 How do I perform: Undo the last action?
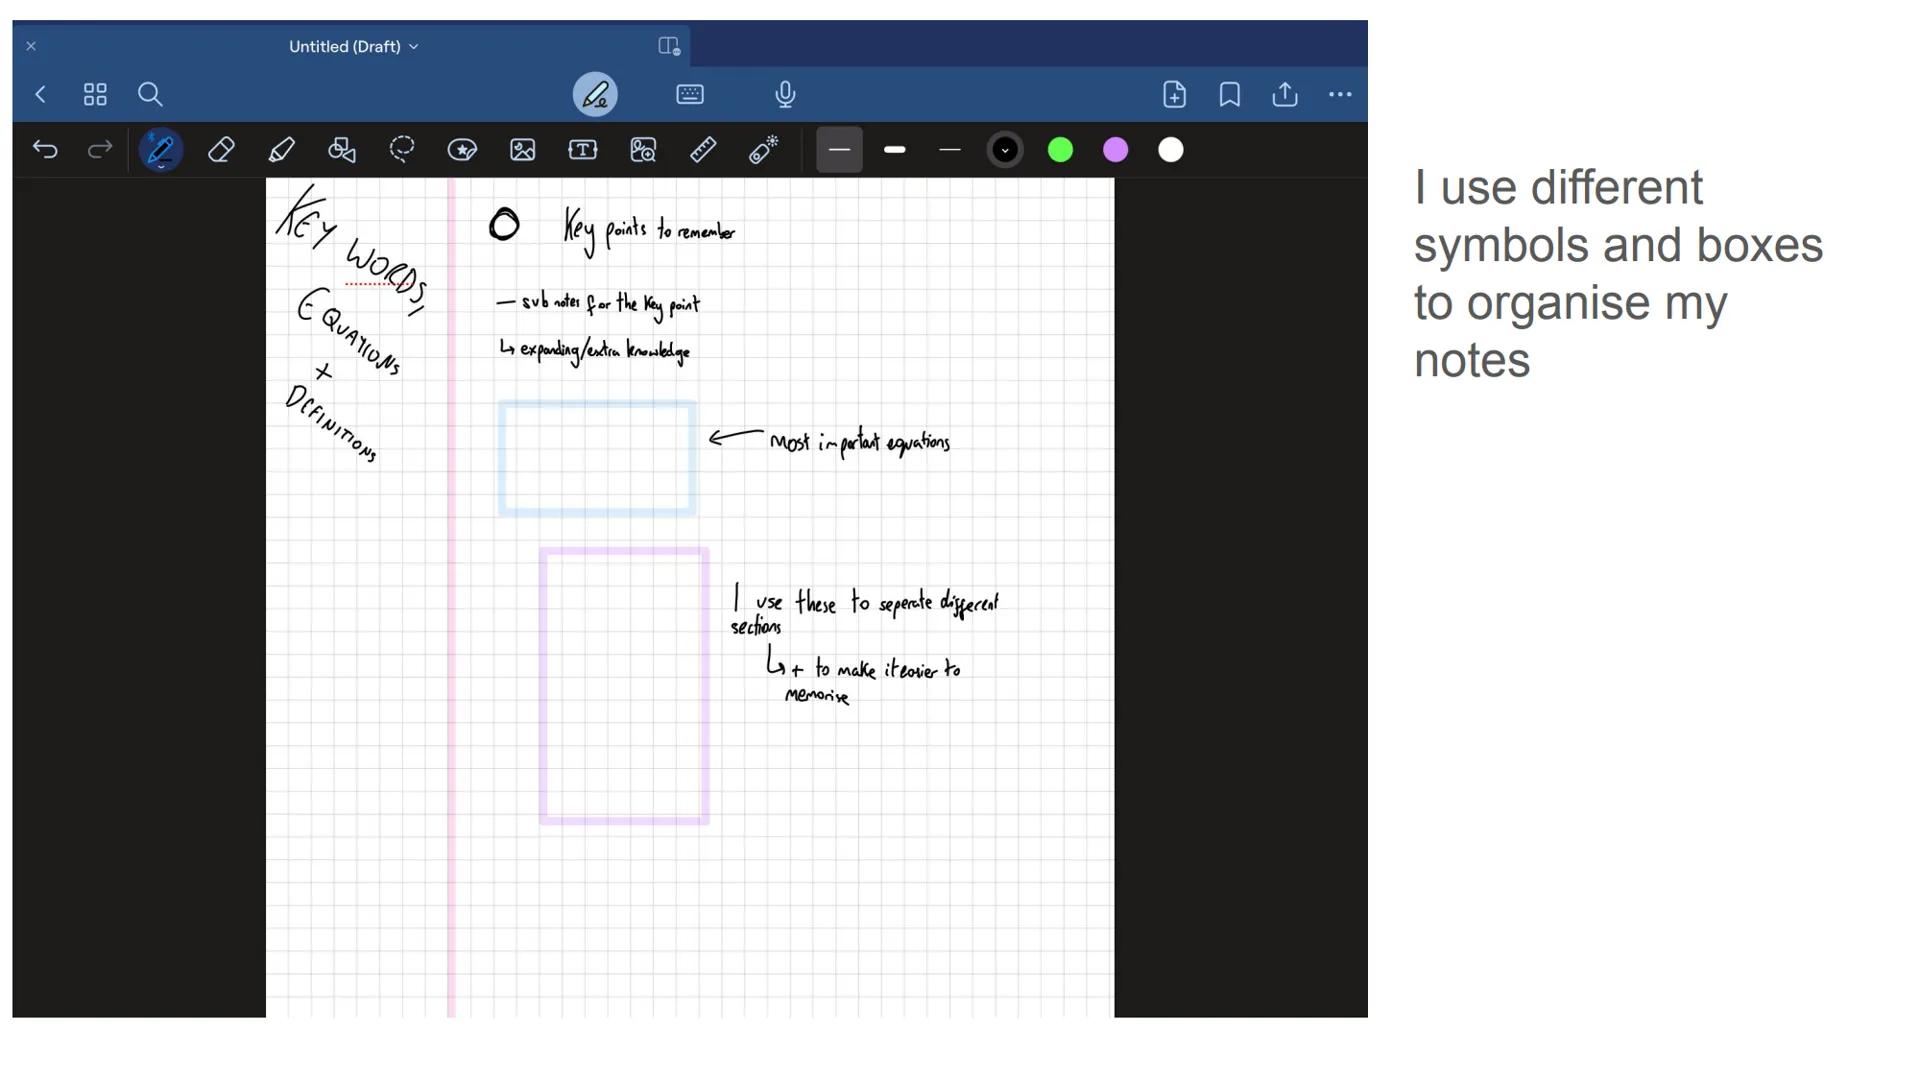click(44, 149)
